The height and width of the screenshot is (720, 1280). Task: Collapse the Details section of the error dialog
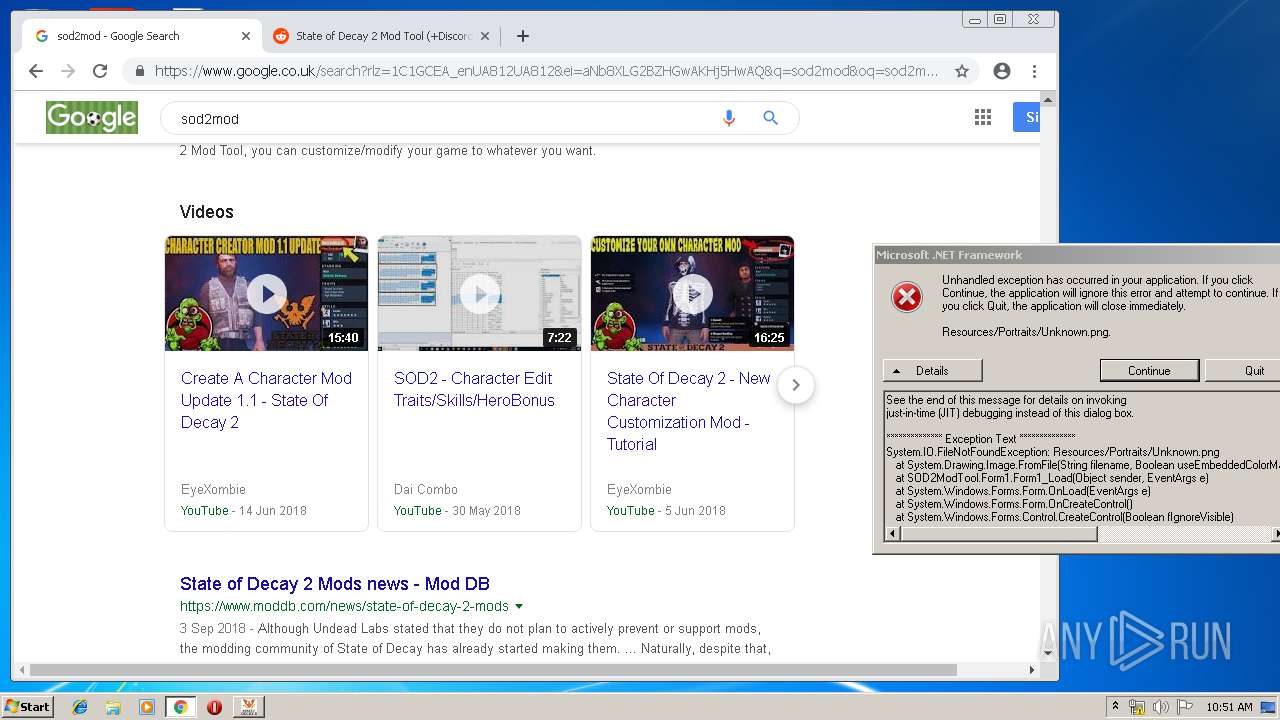click(932, 371)
